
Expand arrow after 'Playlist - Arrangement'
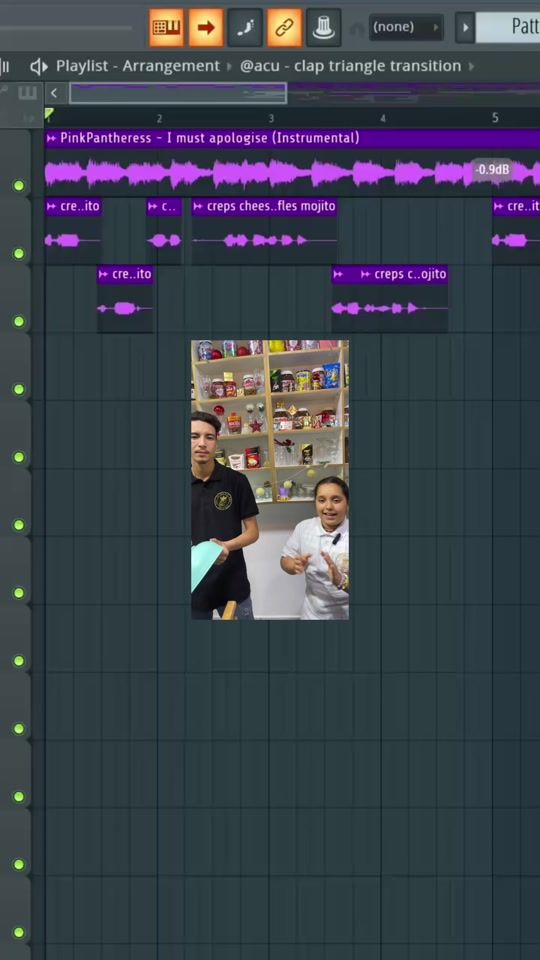pyautogui.click(x=230, y=66)
